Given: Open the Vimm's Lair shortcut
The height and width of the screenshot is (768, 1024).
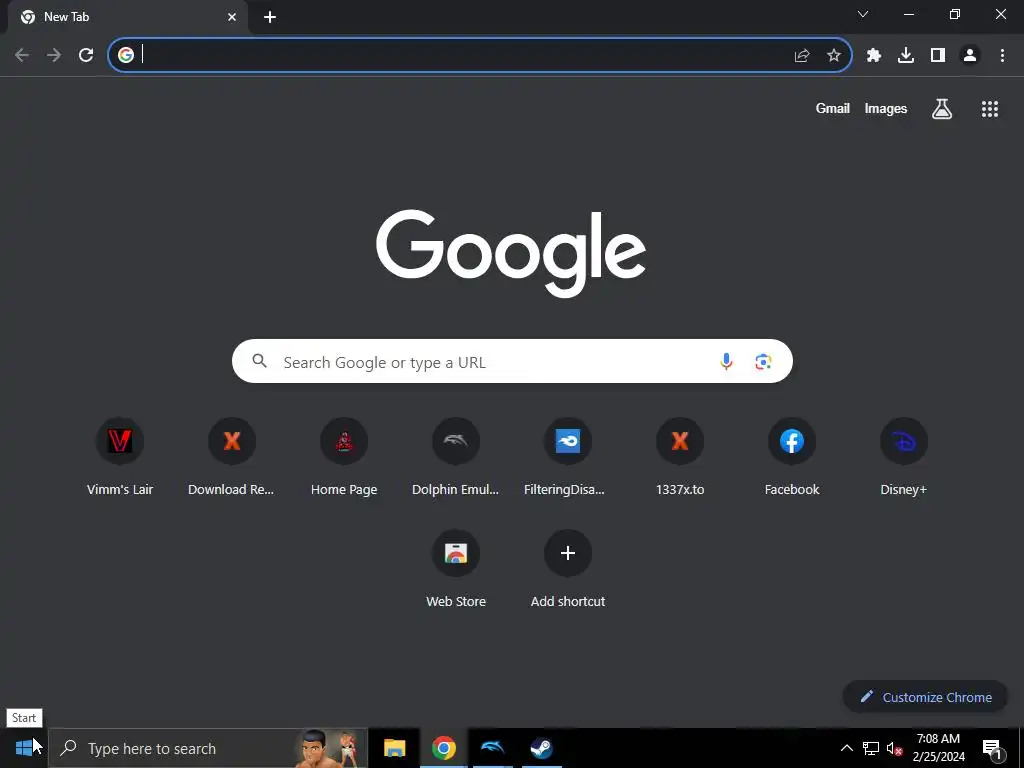Looking at the screenshot, I should click(x=120, y=456).
